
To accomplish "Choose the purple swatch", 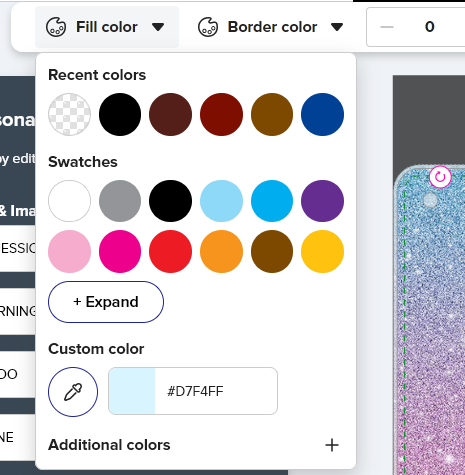I will [322, 201].
